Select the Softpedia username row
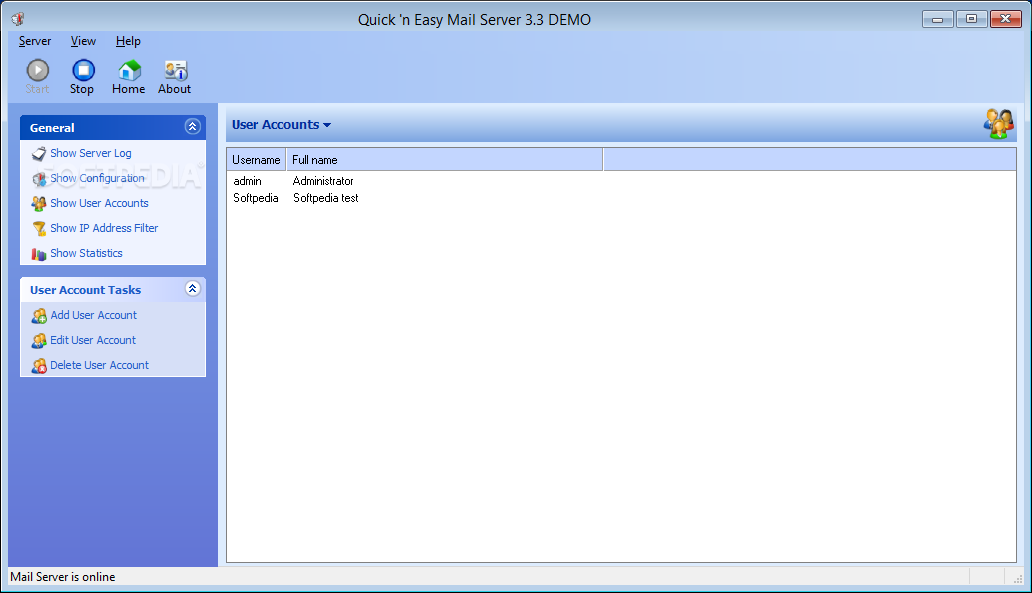 255,198
